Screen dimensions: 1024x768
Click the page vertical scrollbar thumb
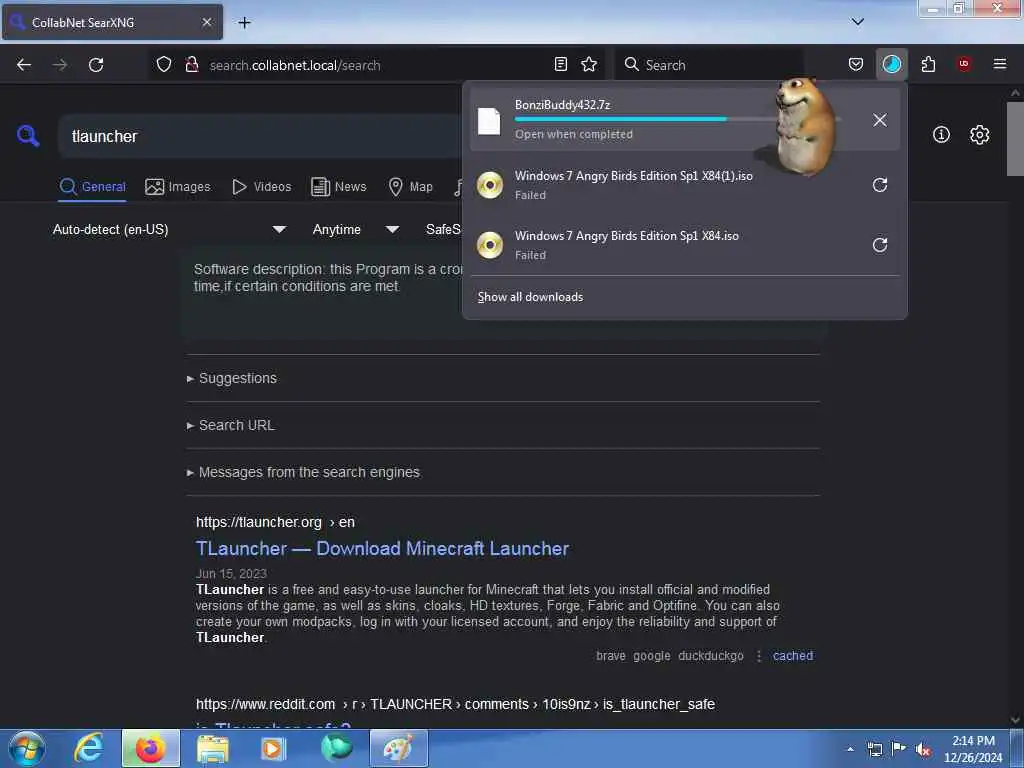[x=1014, y=138]
